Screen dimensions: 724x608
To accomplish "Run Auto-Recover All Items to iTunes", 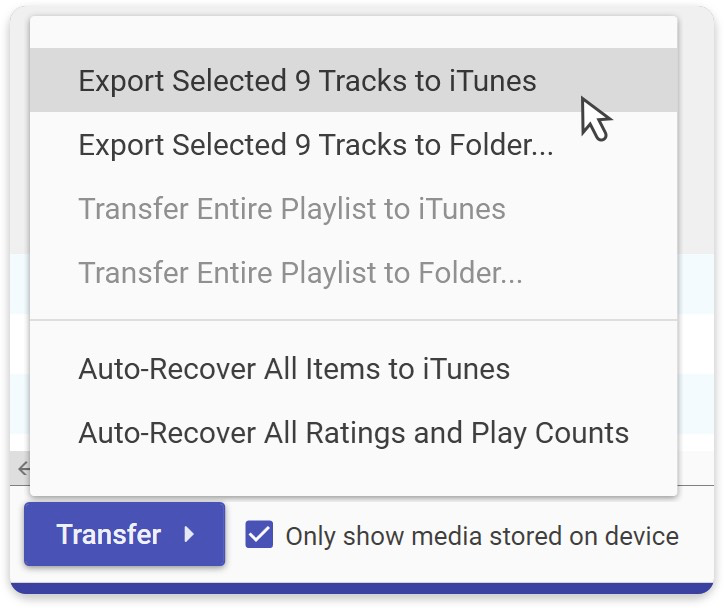I will click(x=294, y=369).
